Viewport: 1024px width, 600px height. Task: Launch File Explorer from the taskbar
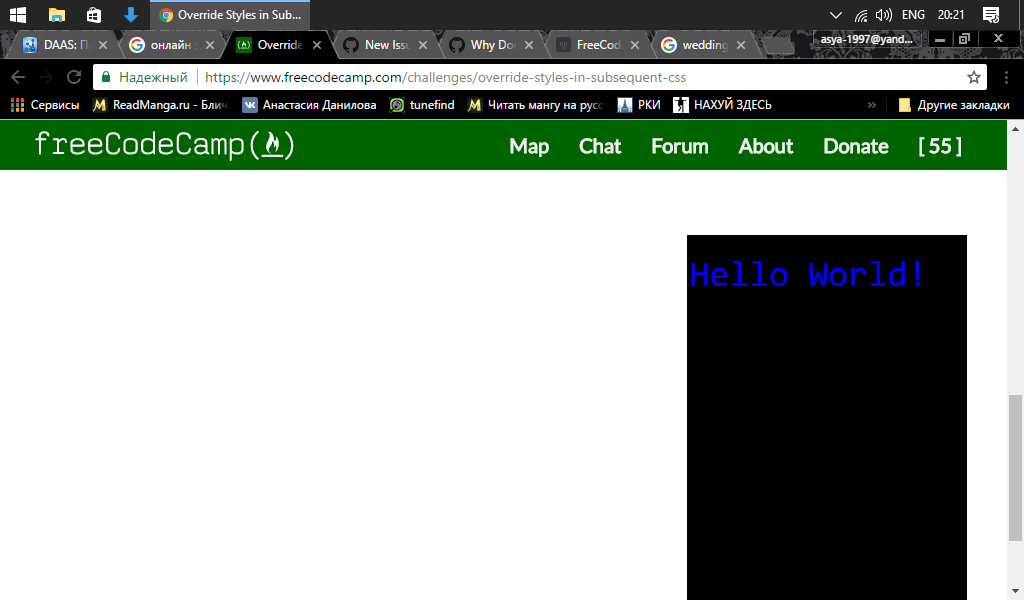56,15
